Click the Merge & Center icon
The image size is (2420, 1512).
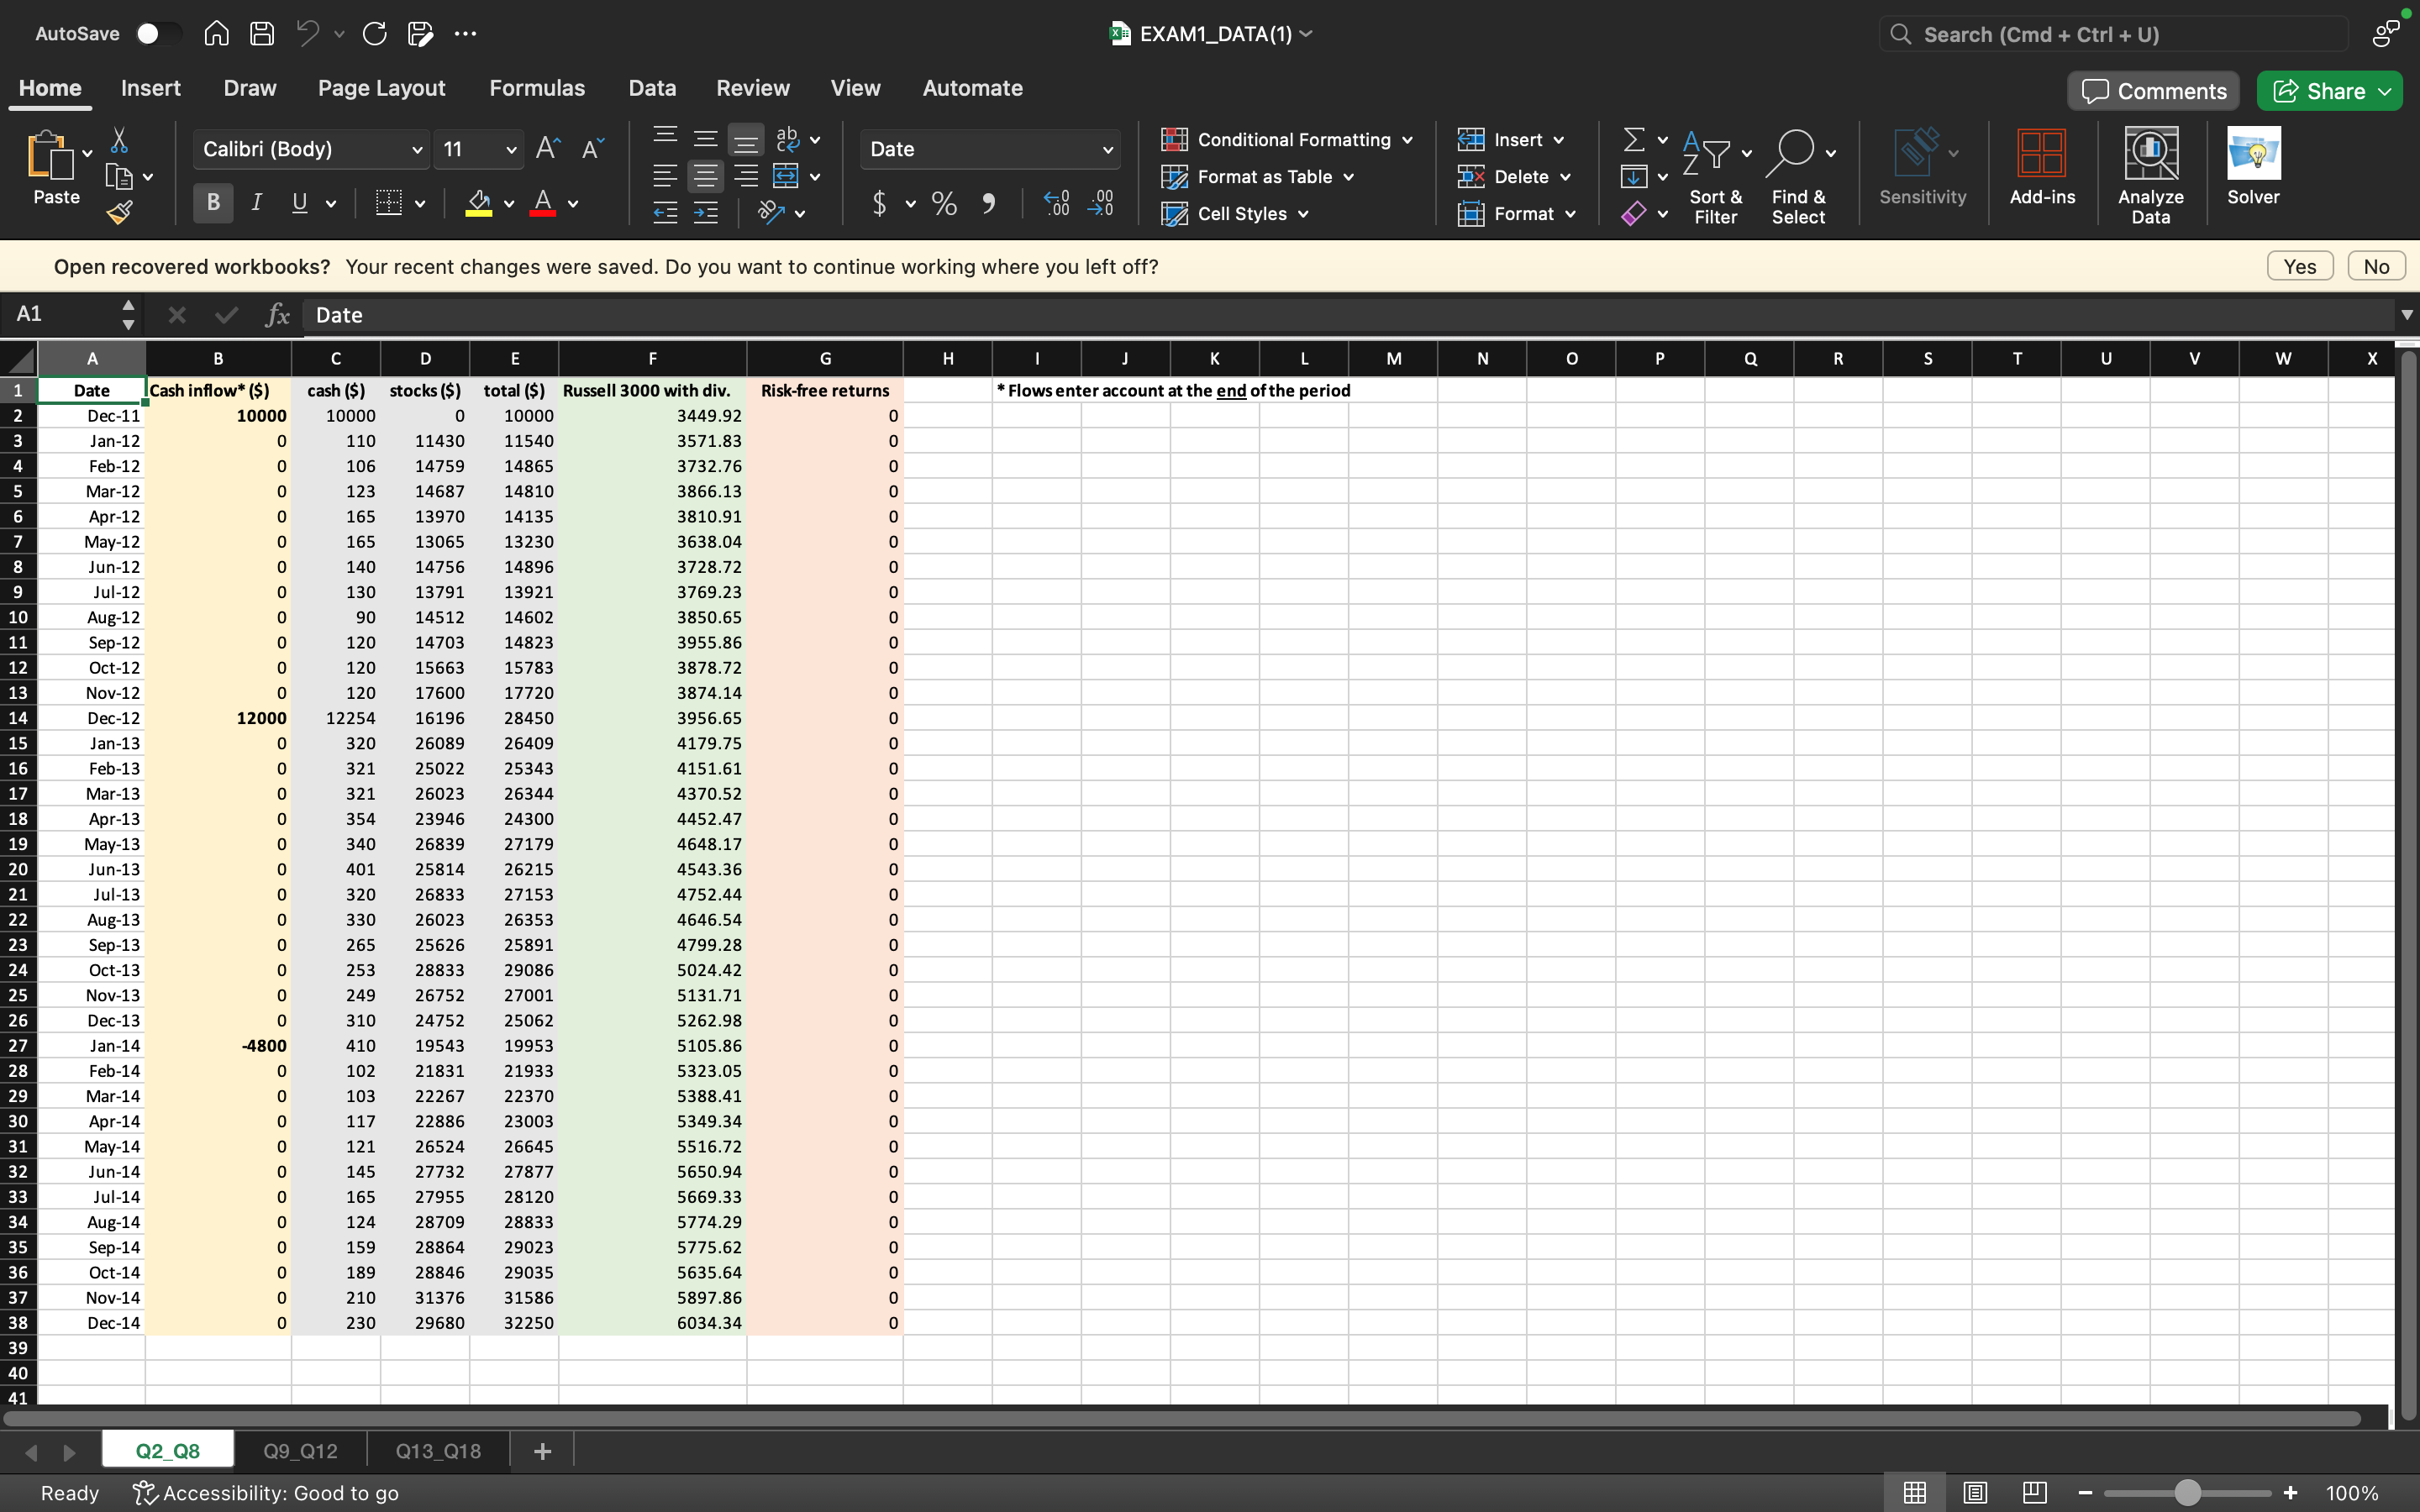point(786,177)
